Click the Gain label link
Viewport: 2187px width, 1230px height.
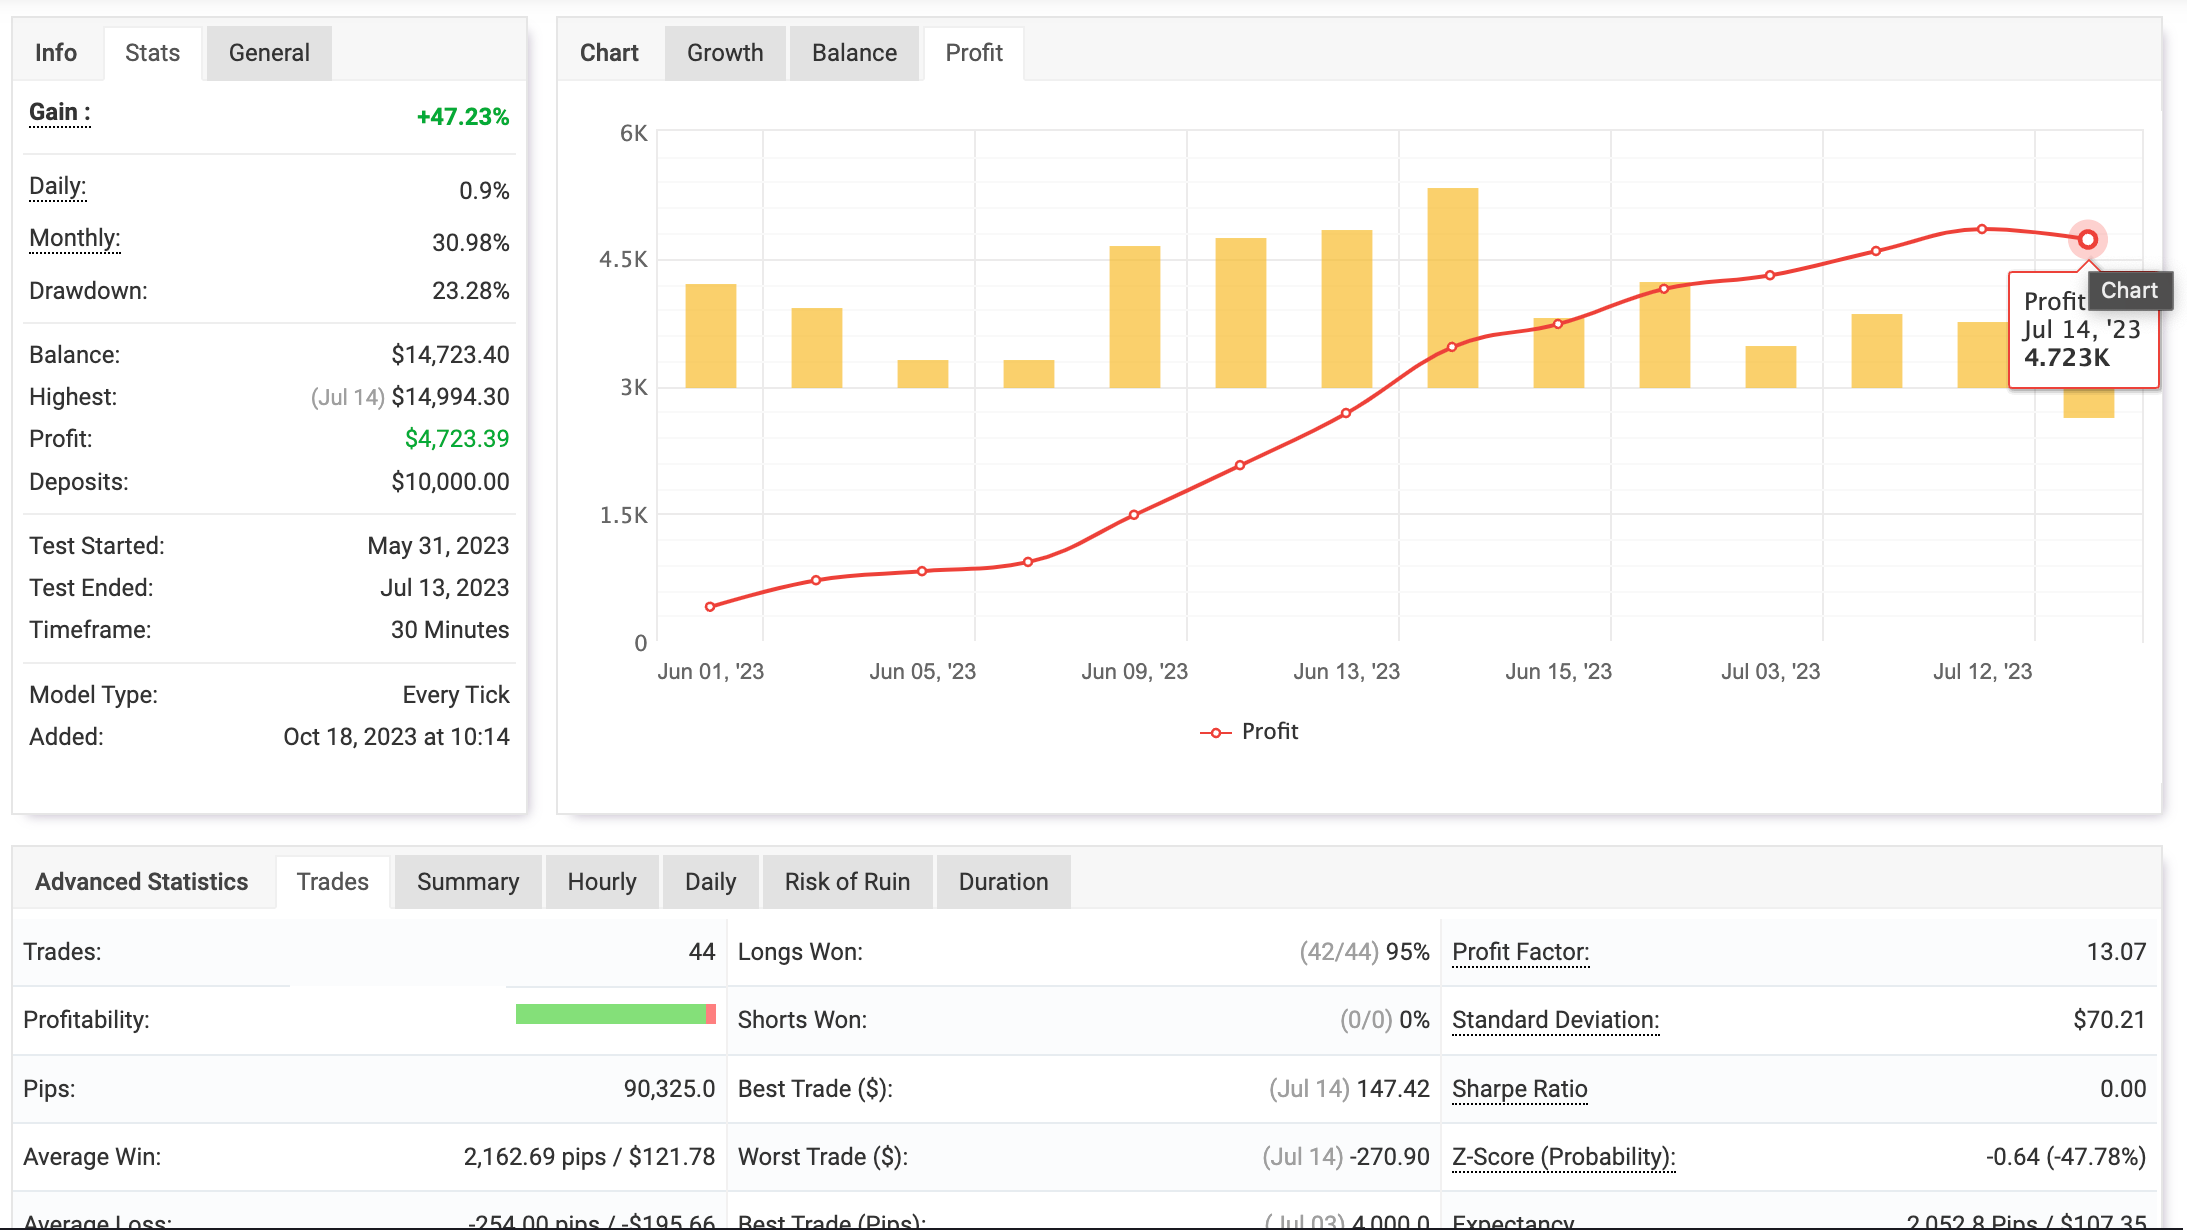(x=59, y=112)
